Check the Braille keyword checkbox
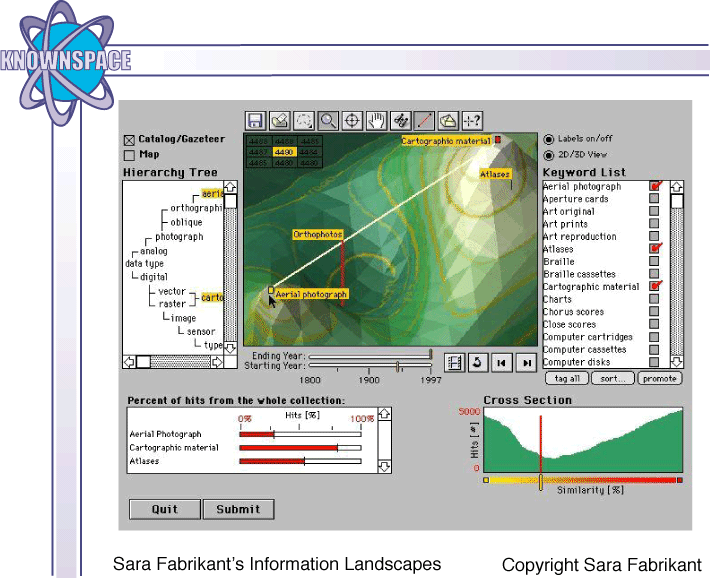710x579 pixels. coord(654,262)
